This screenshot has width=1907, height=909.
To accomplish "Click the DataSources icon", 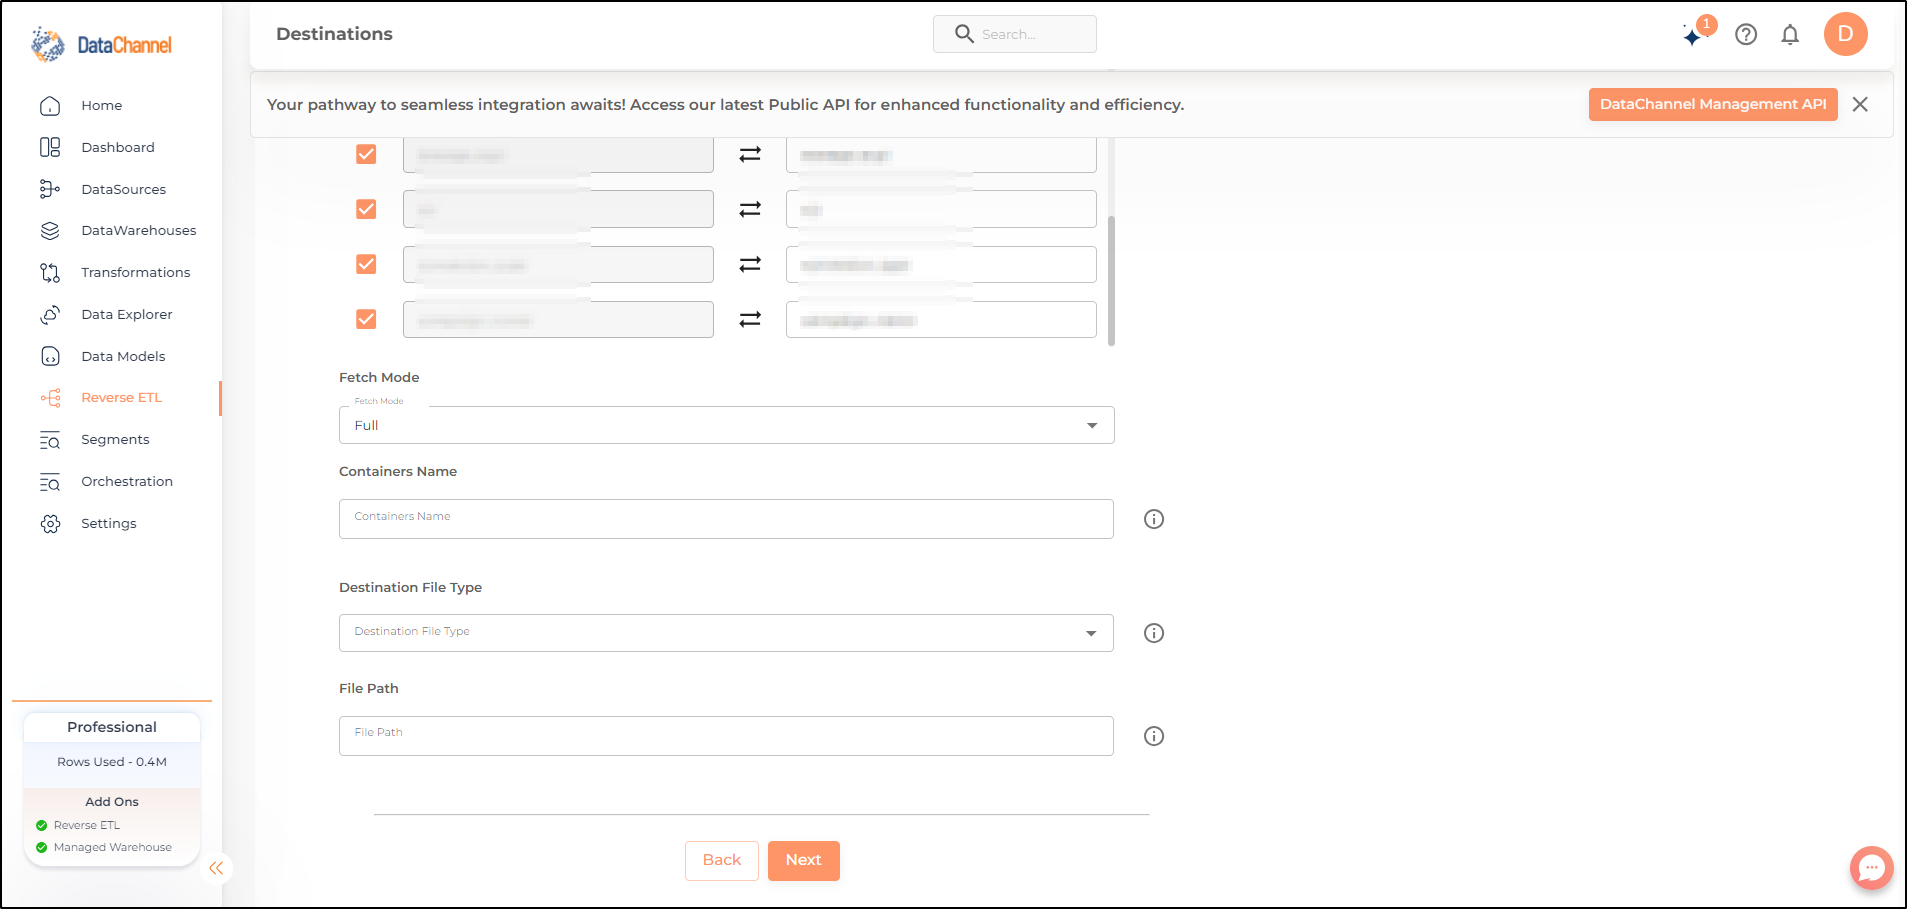I will point(50,189).
